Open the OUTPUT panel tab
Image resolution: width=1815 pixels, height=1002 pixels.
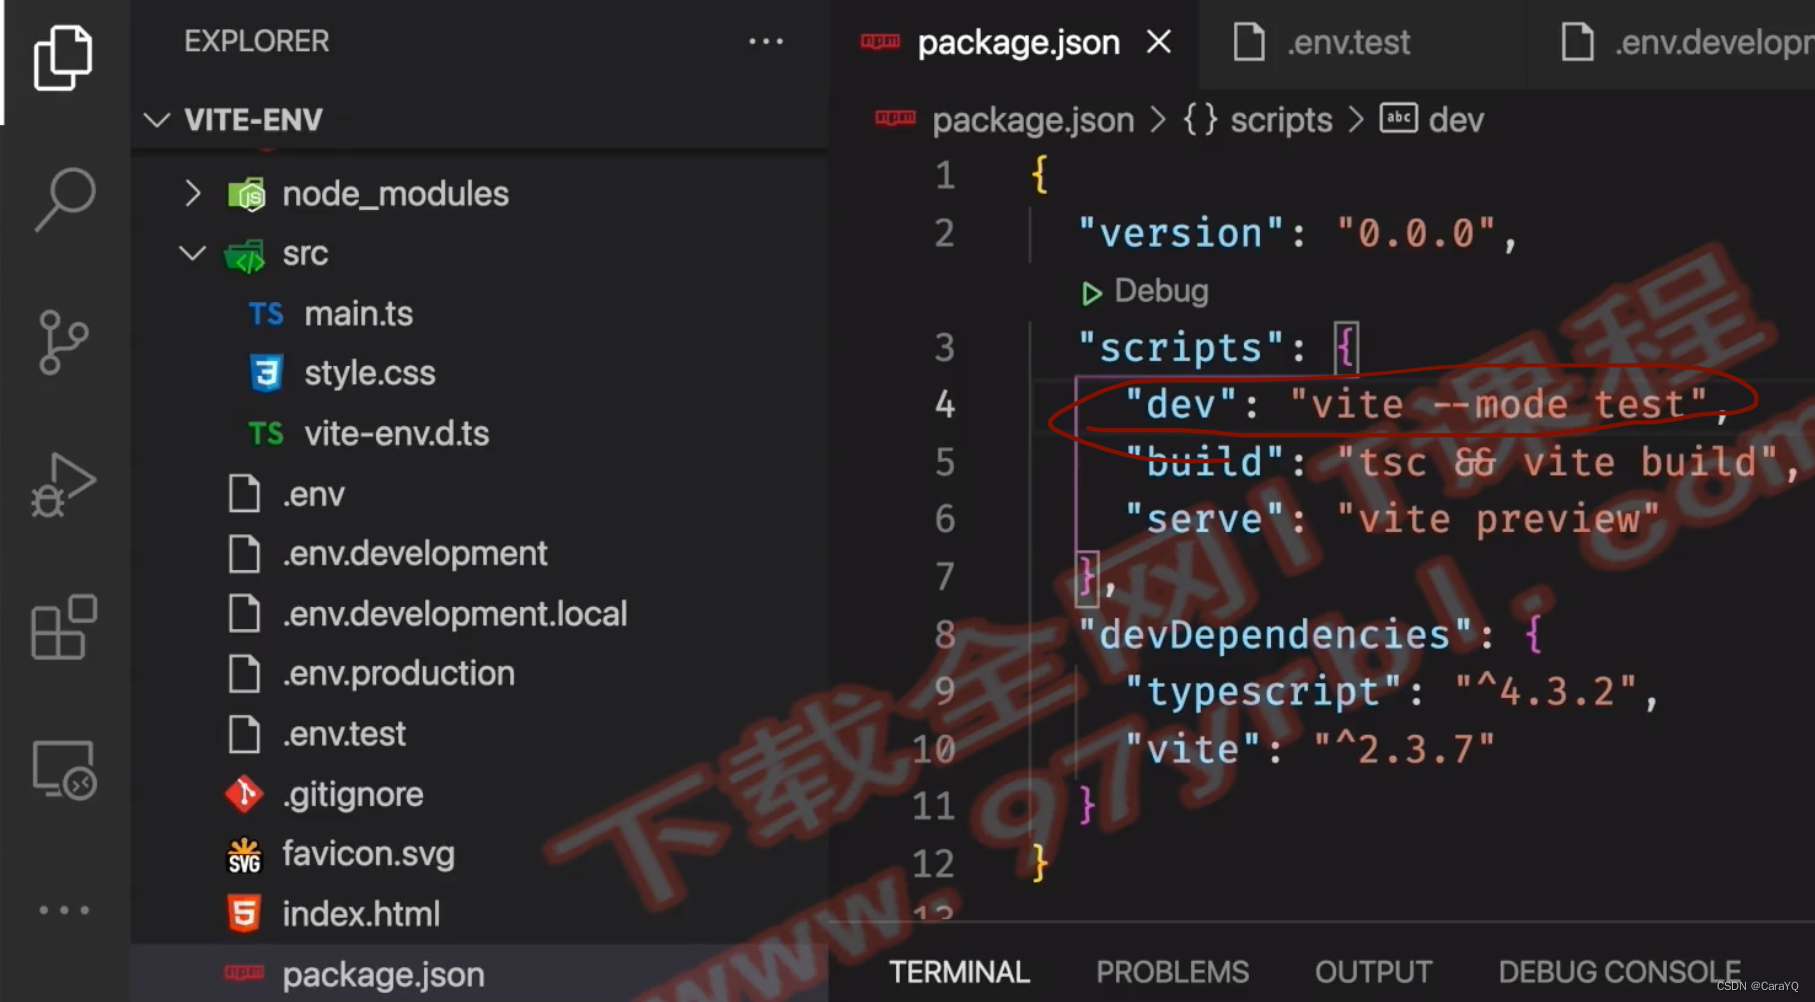[1373, 972]
